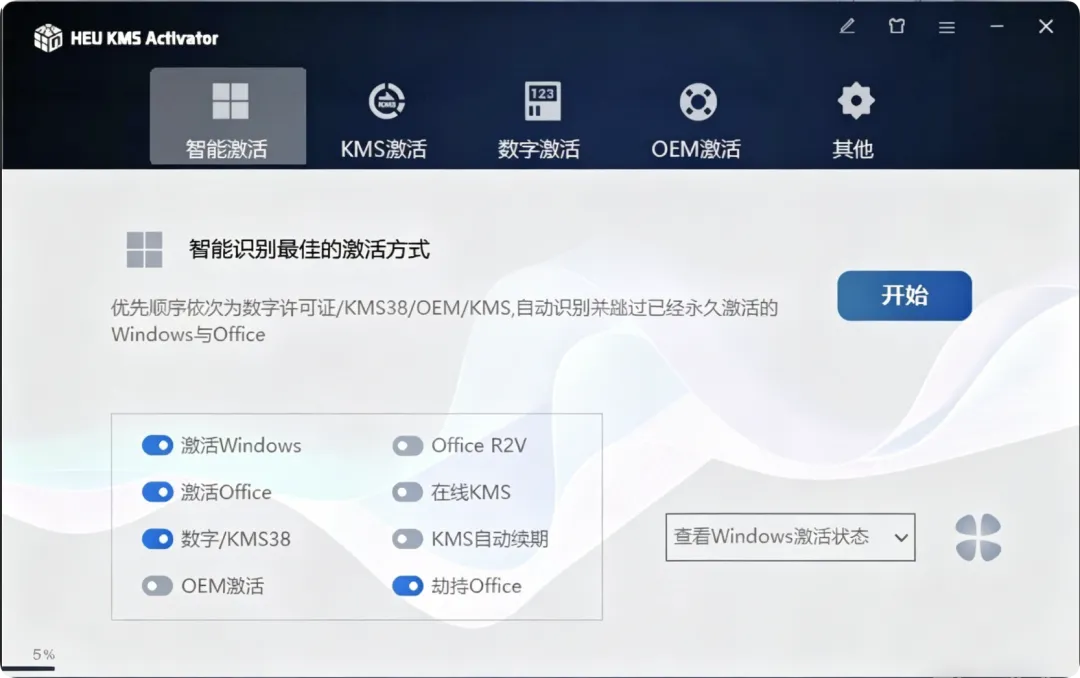
Task: Click the 其他 gear icon
Action: (855, 101)
